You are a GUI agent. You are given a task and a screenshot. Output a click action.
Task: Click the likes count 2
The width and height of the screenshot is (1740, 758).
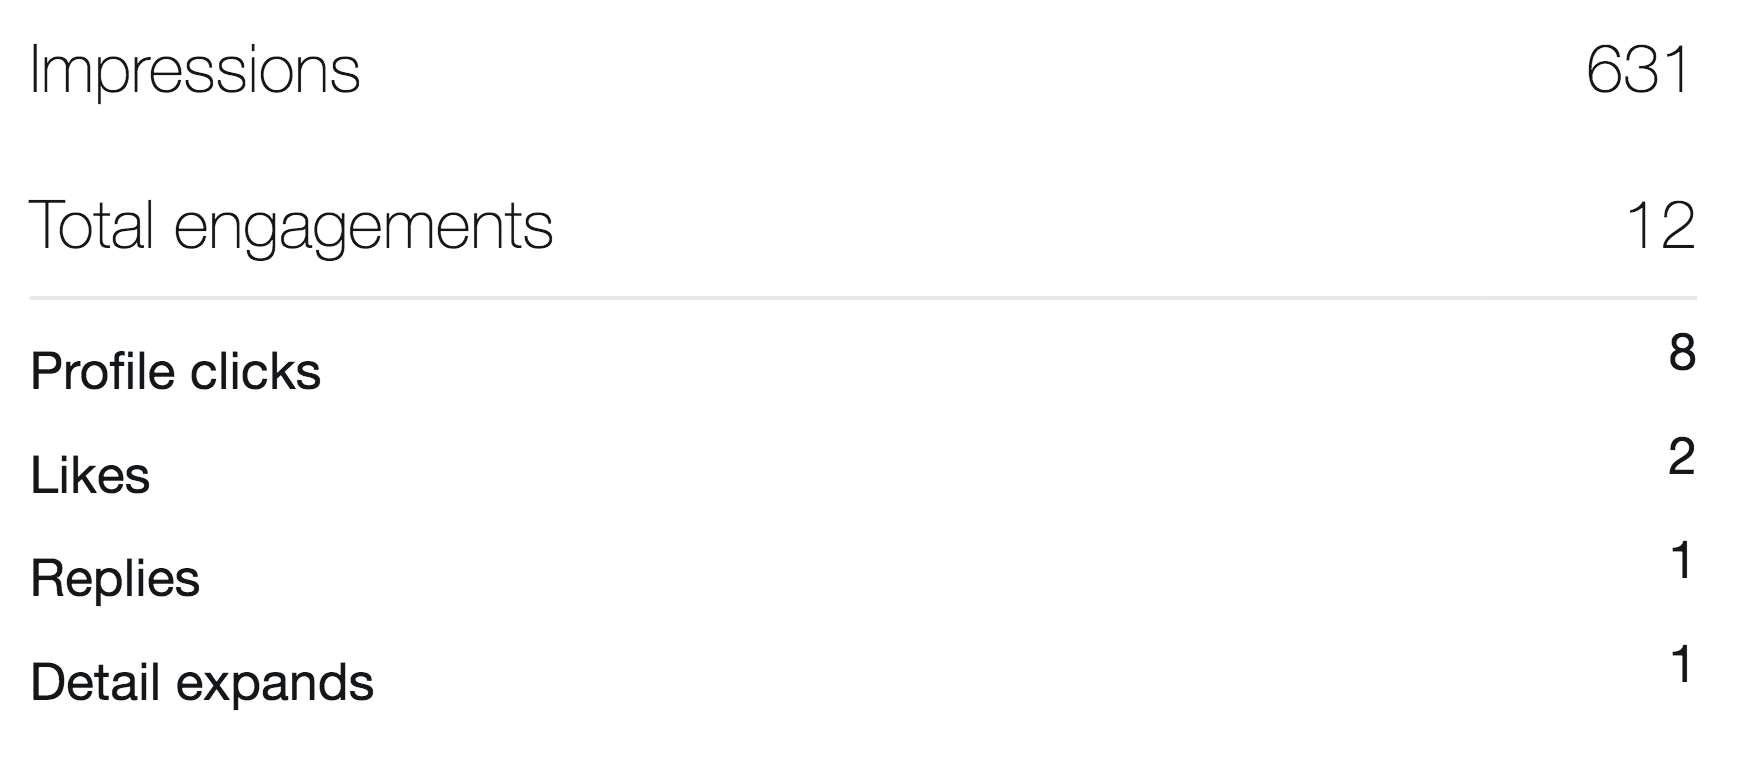point(1682,457)
